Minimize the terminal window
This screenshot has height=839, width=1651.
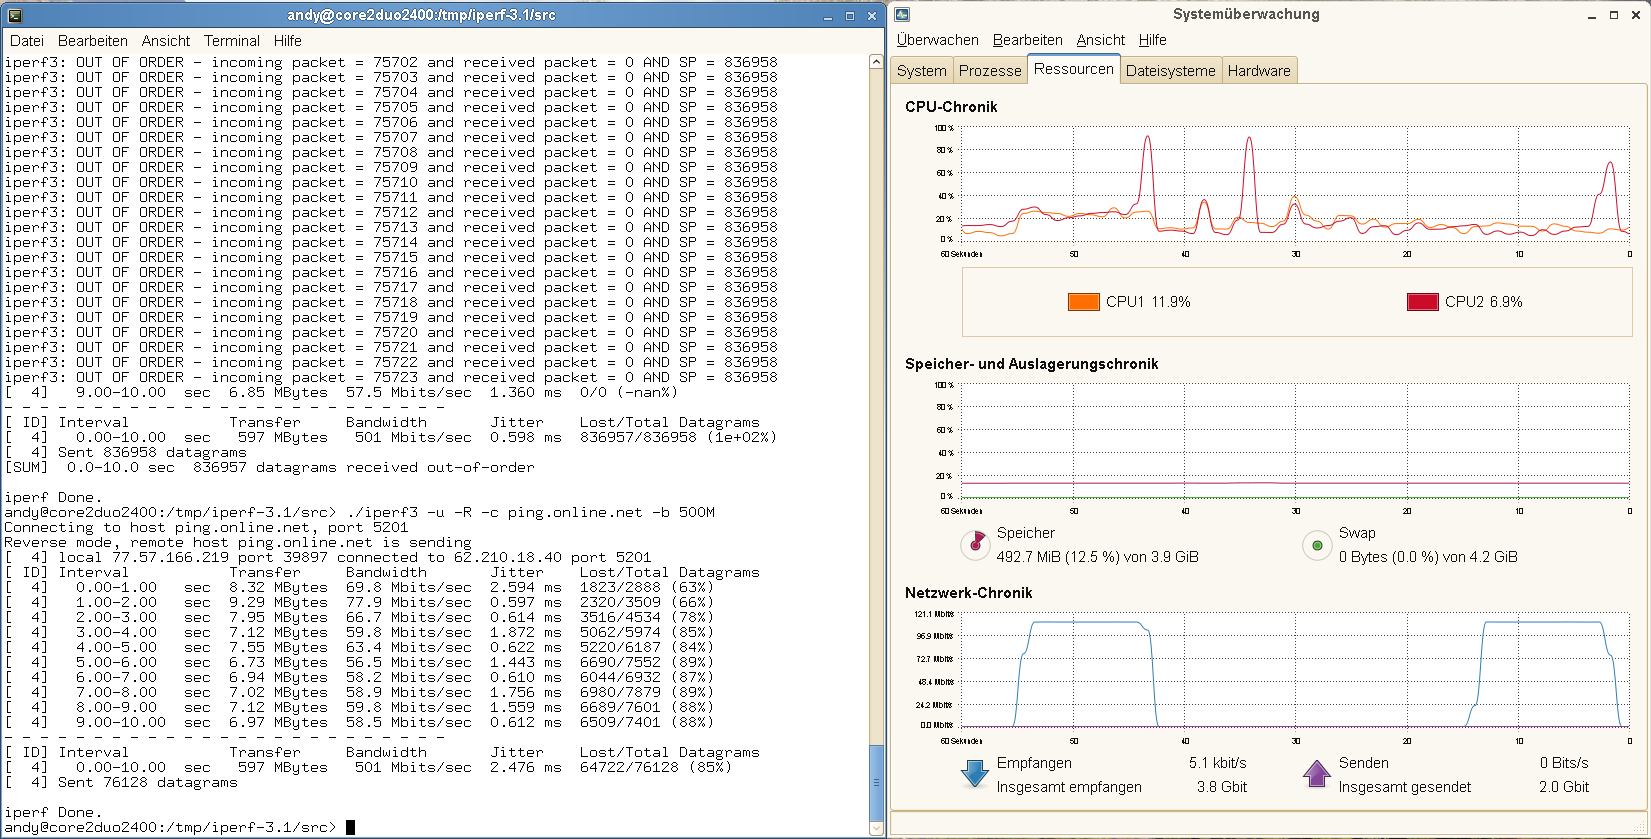[x=828, y=16]
